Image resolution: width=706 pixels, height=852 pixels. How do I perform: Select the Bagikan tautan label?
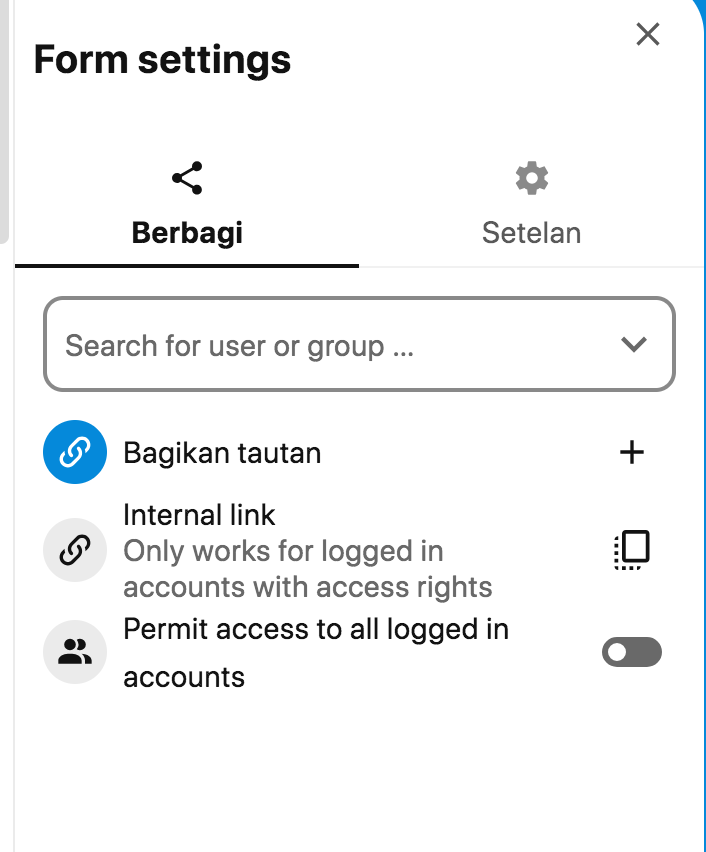(x=222, y=453)
